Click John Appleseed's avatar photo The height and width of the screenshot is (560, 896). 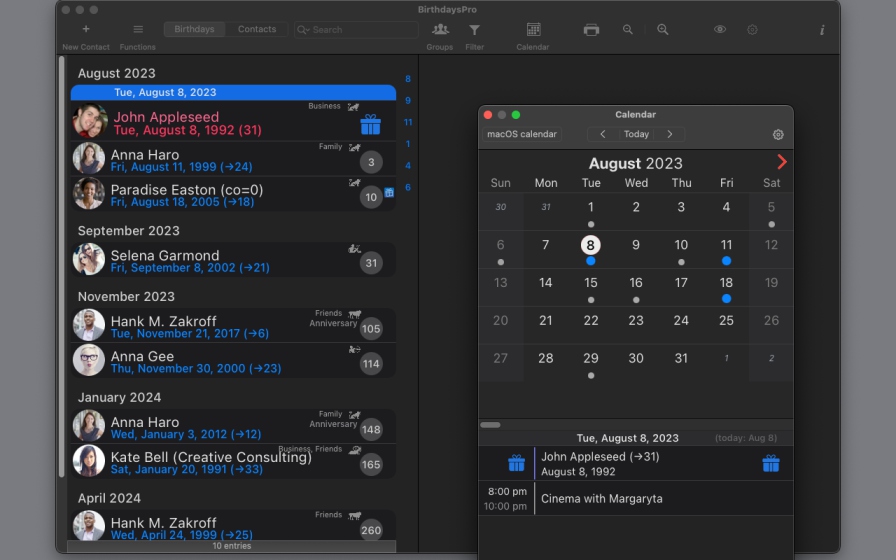[90, 121]
